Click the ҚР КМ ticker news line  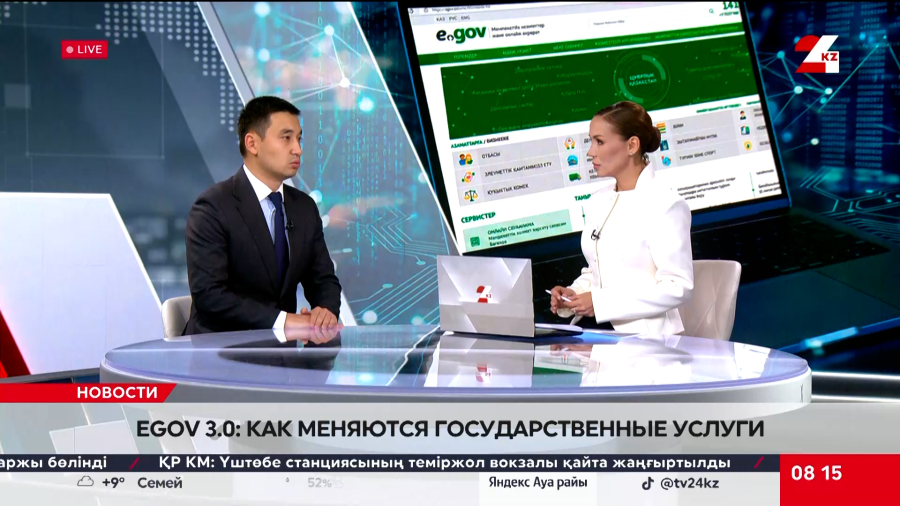click(x=444, y=462)
